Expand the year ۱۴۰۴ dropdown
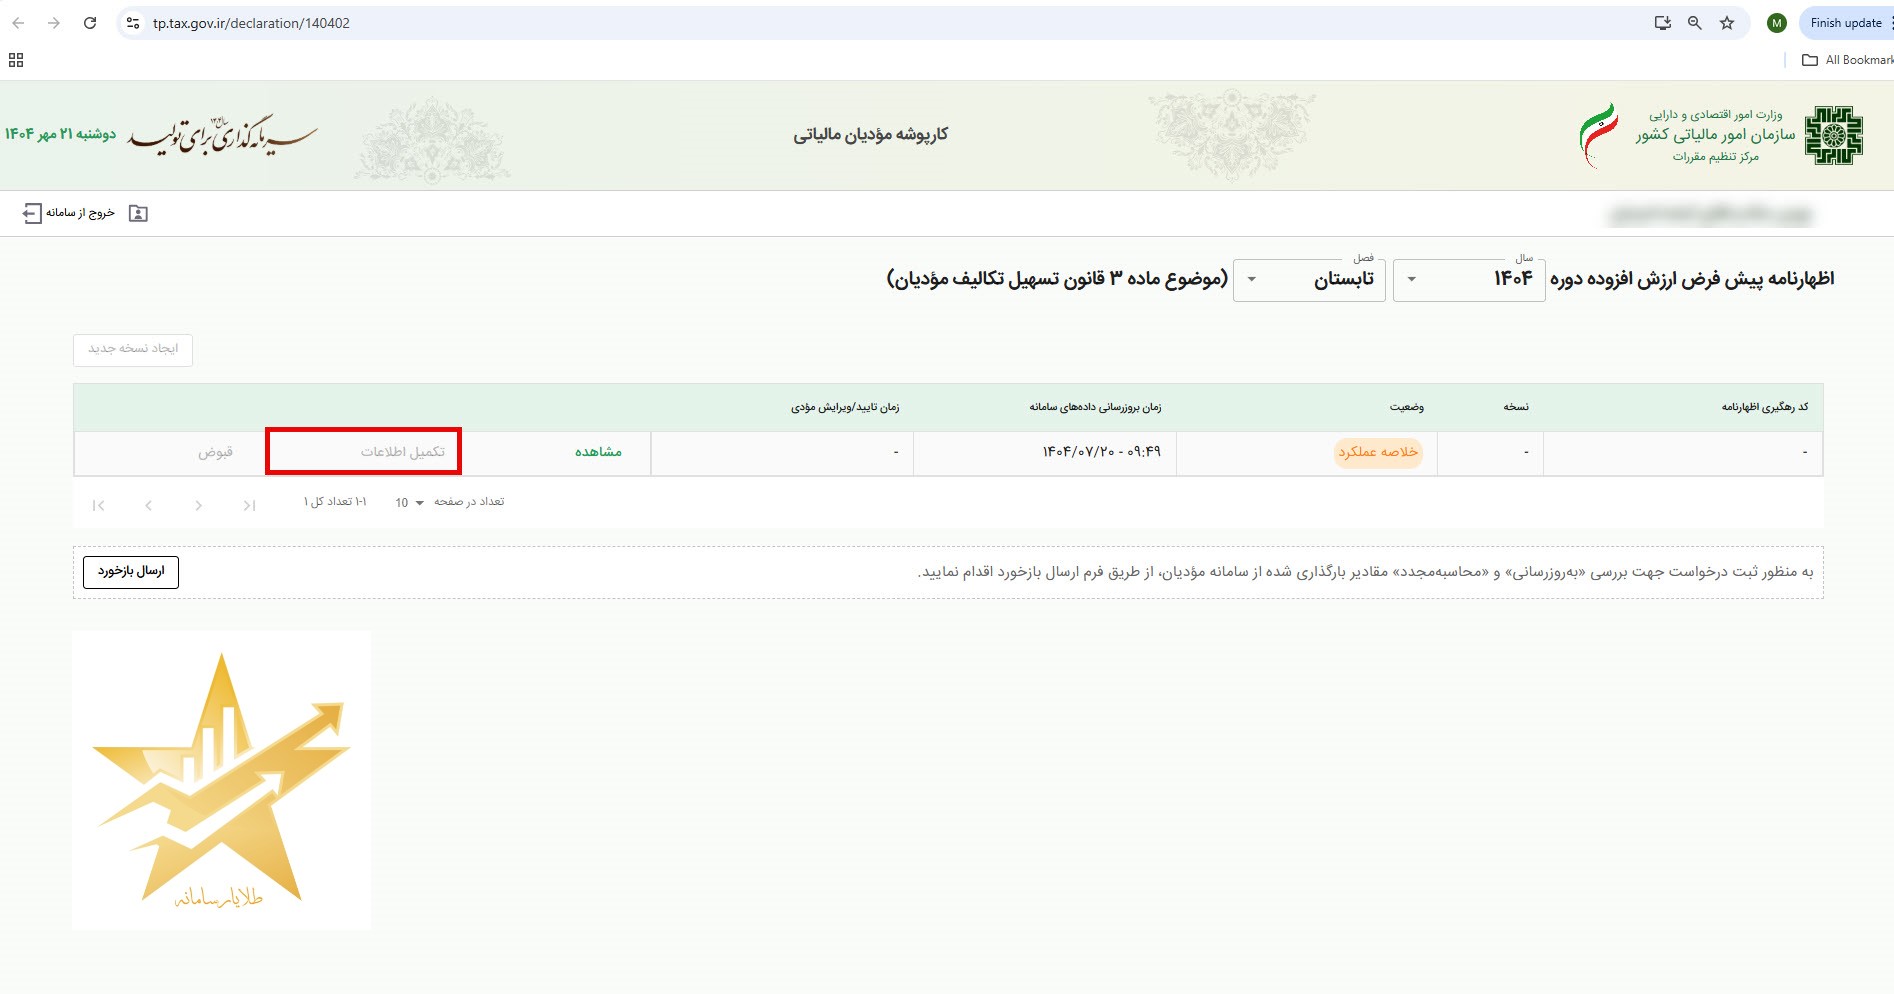 tap(1468, 279)
